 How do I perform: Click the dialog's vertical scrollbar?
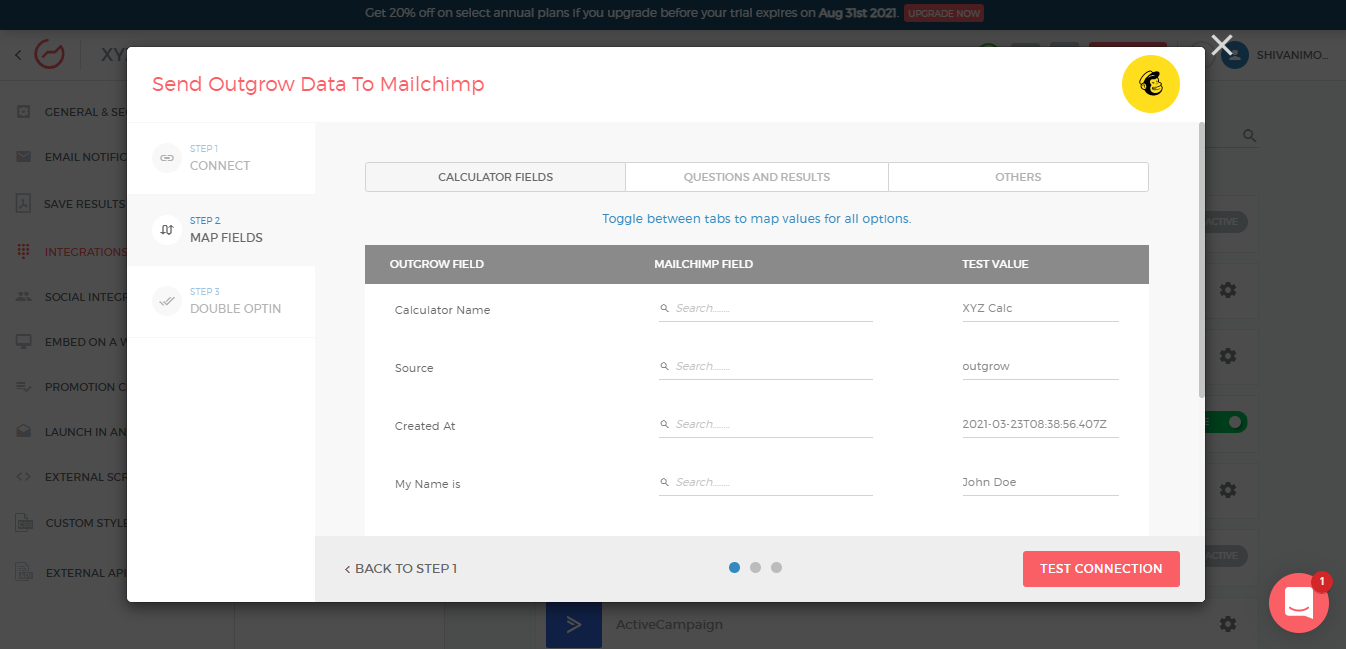pos(1201,260)
